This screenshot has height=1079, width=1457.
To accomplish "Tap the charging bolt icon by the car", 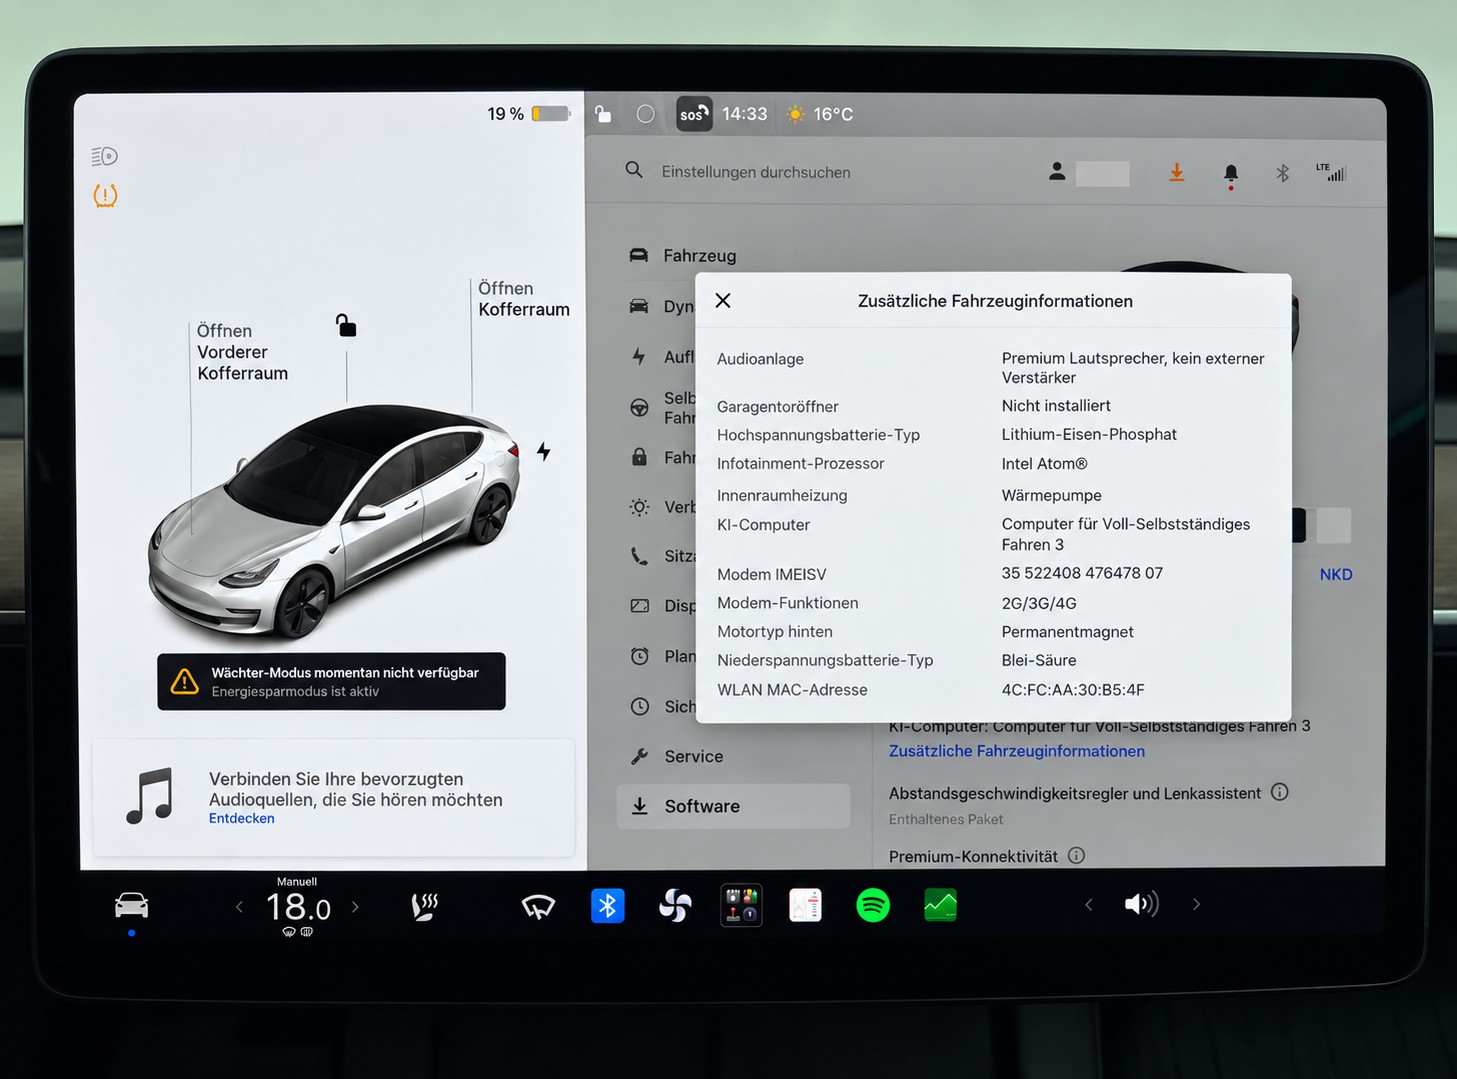I will point(543,451).
